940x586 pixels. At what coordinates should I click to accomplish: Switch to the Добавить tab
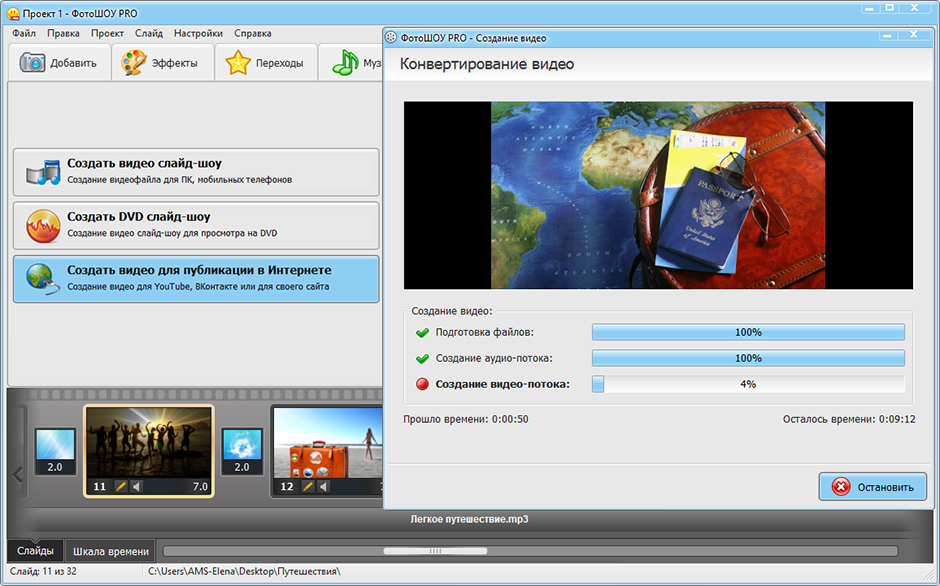click(x=59, y=62)
